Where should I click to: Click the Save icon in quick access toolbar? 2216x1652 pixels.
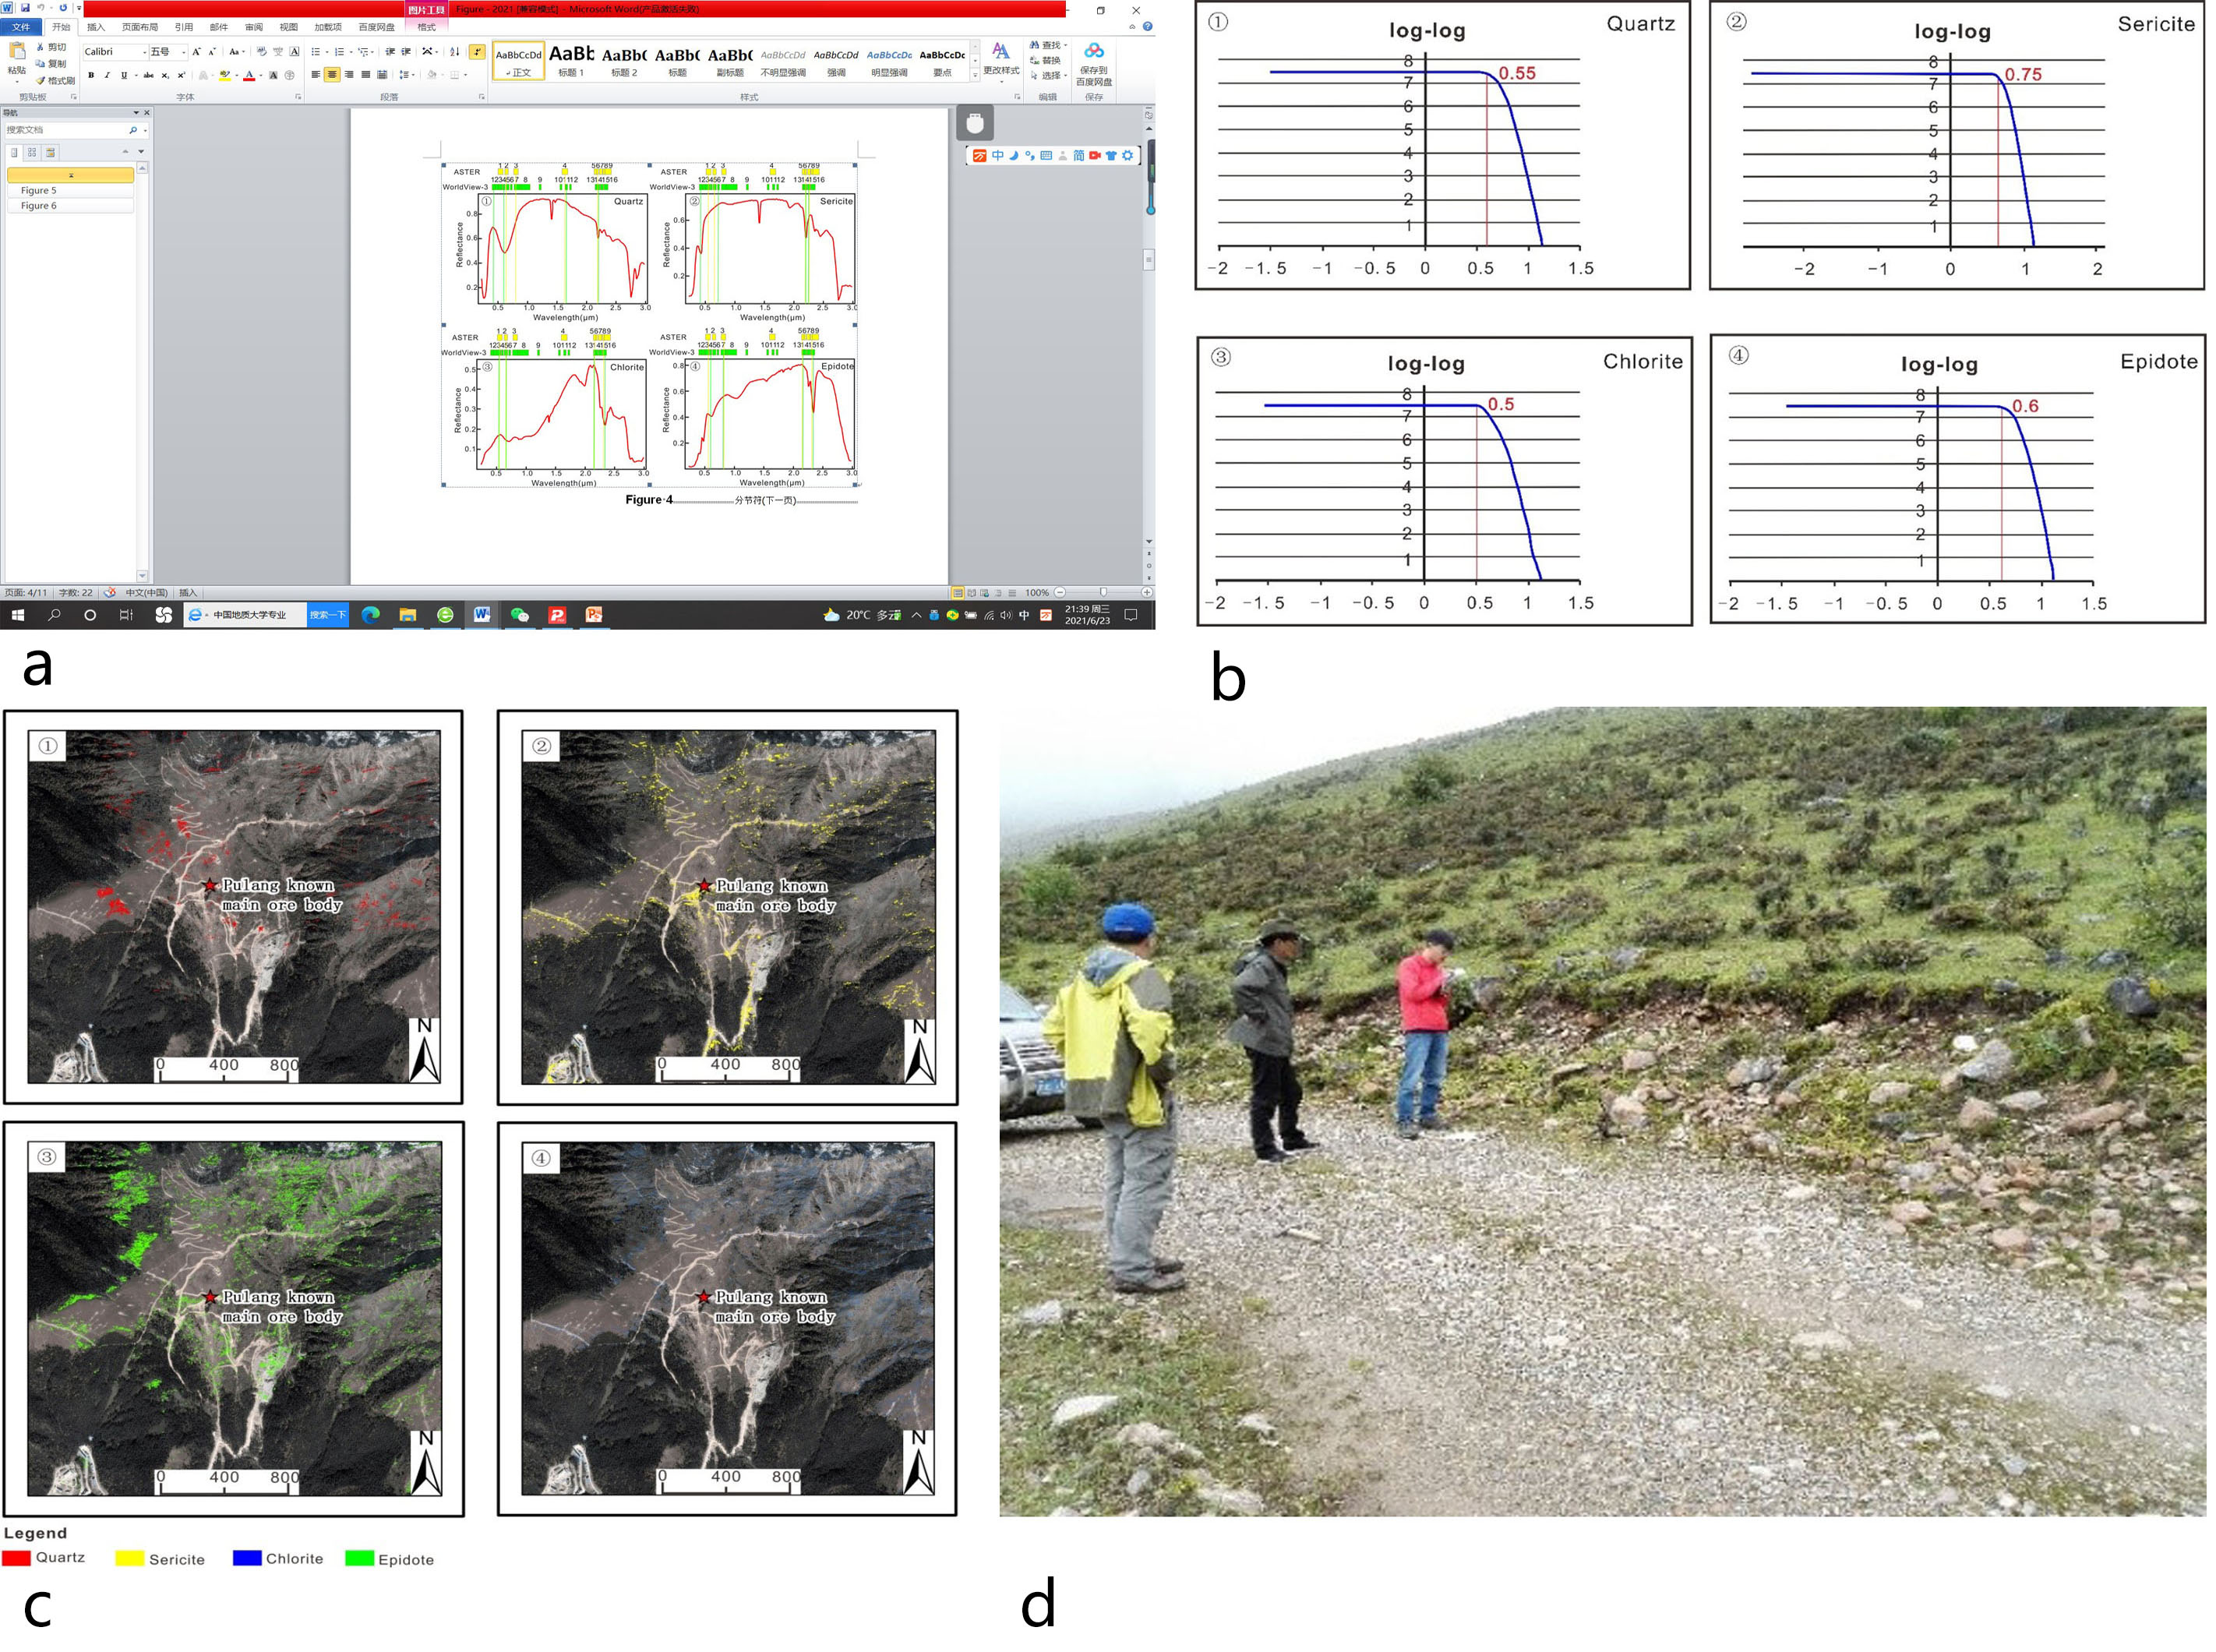pyautogui.click(x=25, y=8)
